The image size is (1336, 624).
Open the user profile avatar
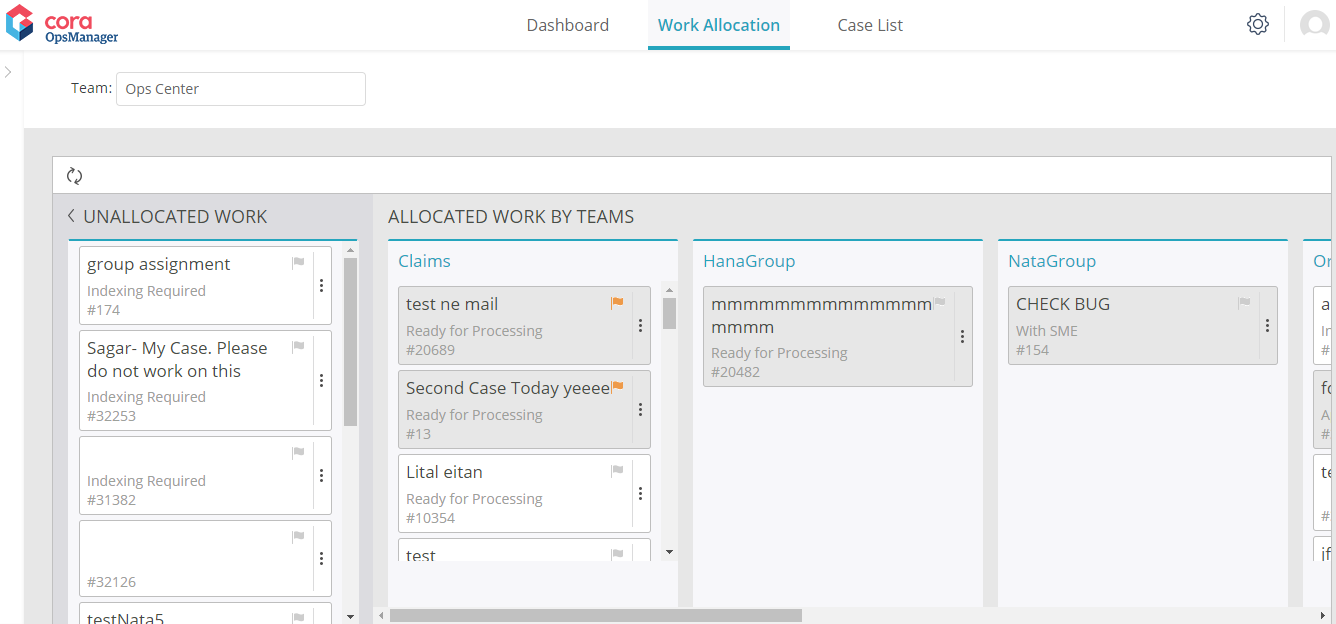point(1314,24)
